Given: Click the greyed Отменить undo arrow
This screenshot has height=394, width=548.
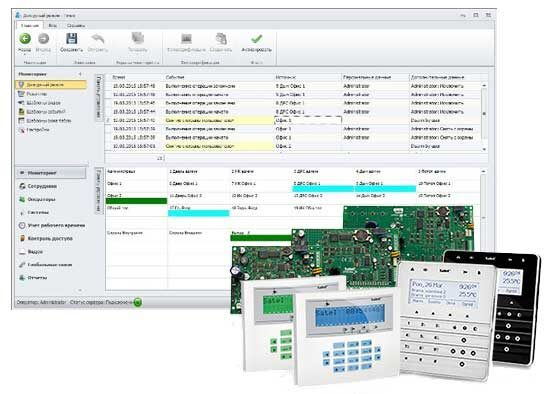Looking at the screenshot, I should coord(98,38).
